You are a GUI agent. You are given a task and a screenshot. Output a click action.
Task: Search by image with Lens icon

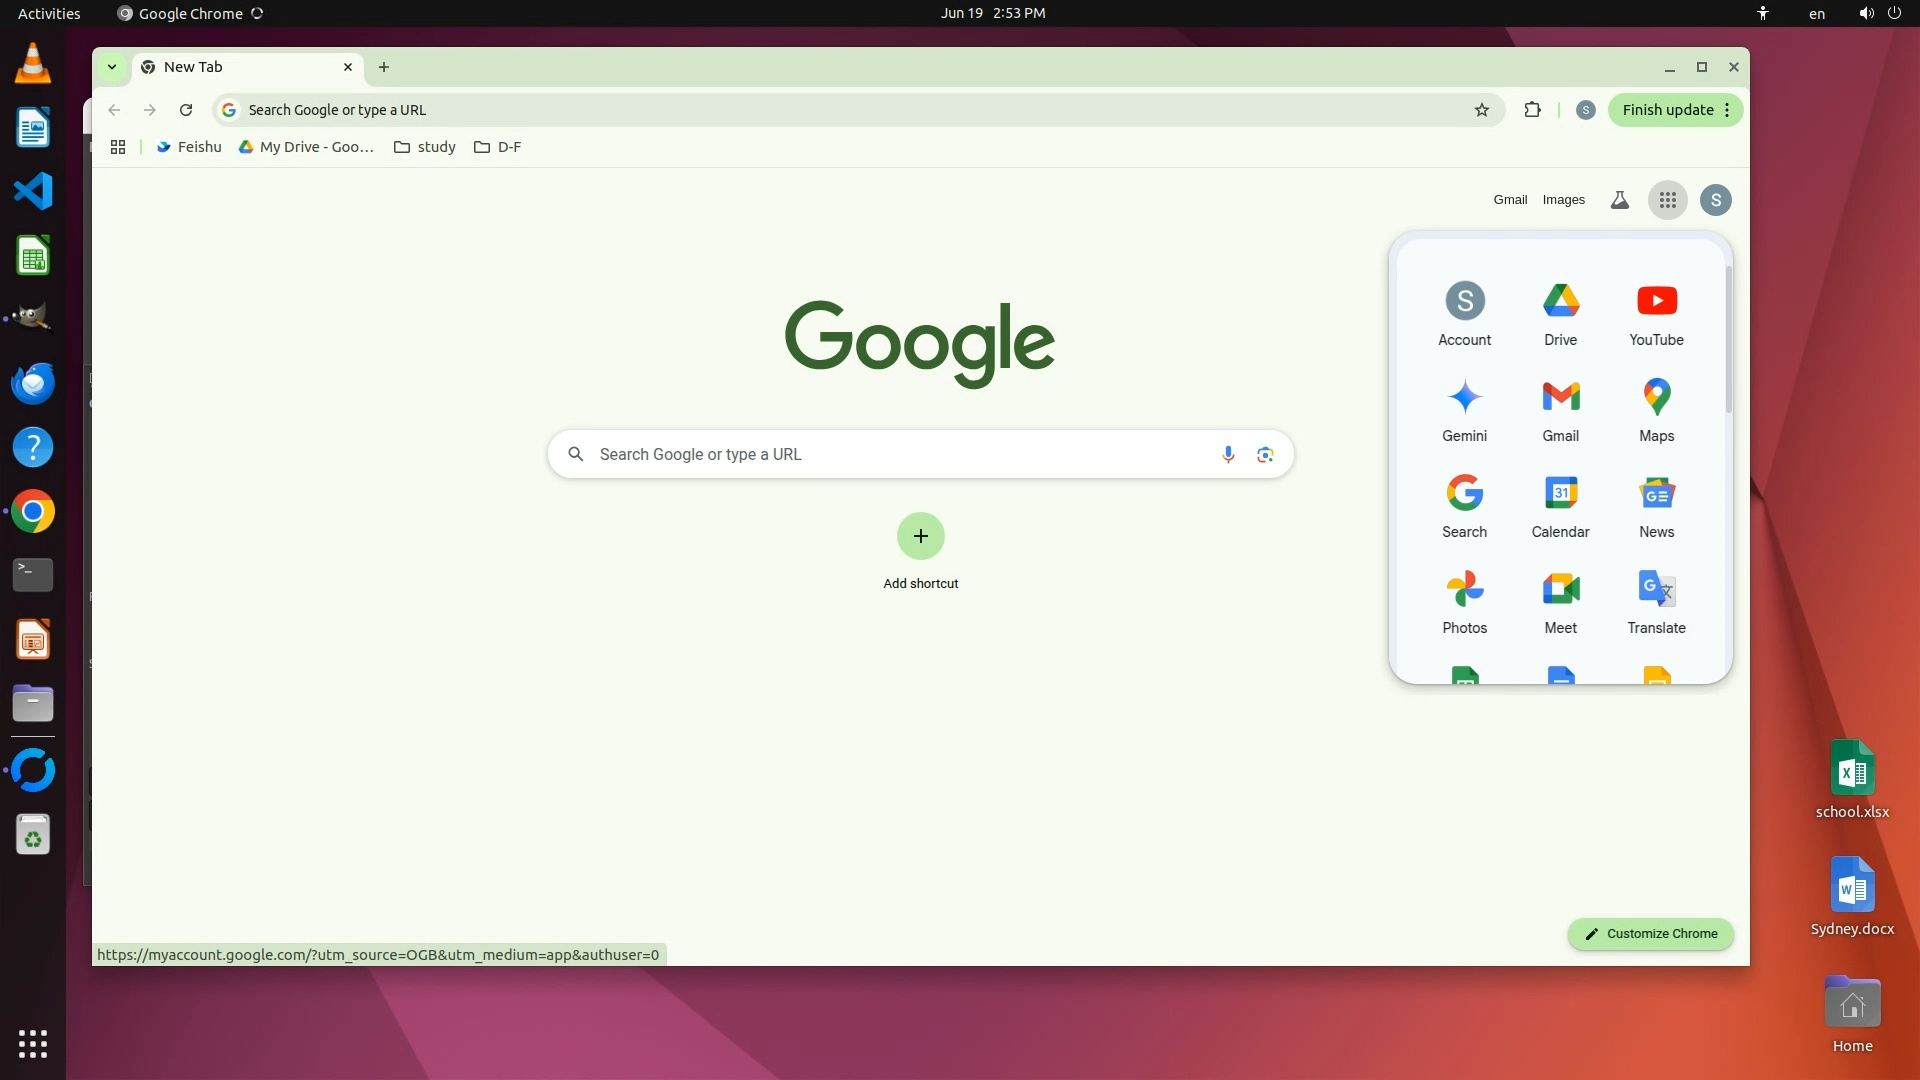[1265, 454]
